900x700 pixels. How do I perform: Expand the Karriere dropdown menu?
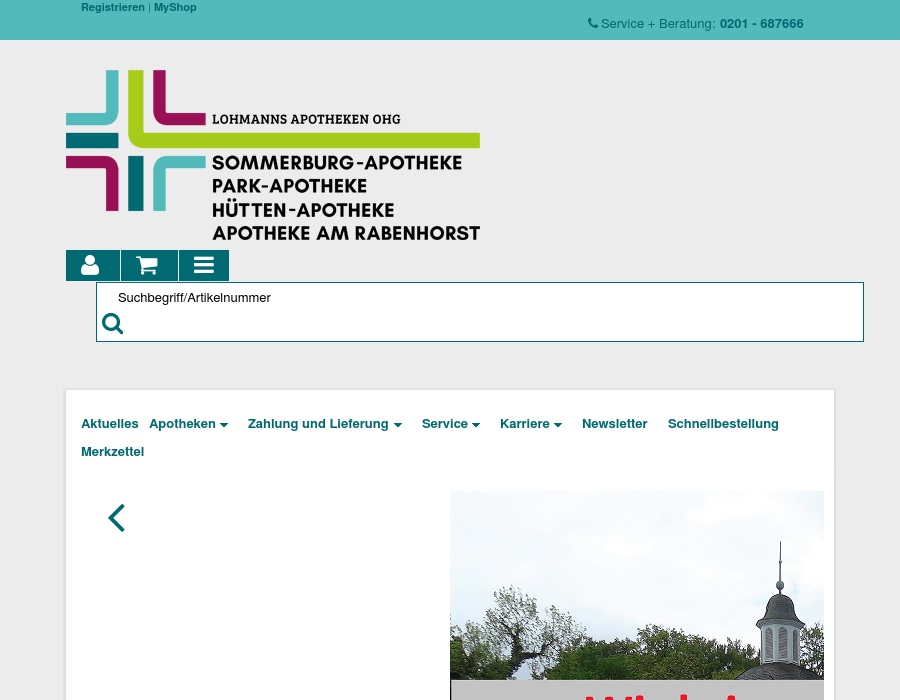pos(530,424)
